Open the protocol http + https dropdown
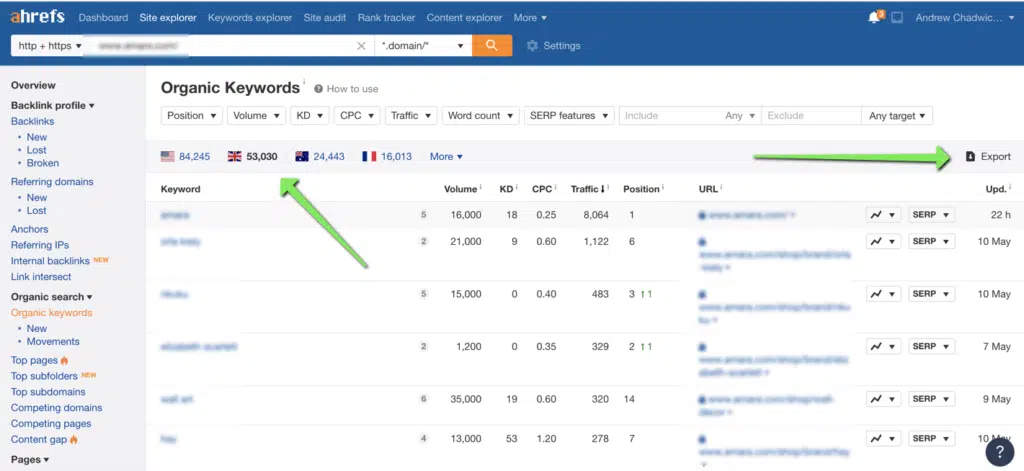Viewport: 1024px width, 471px height. coord(50,46)
